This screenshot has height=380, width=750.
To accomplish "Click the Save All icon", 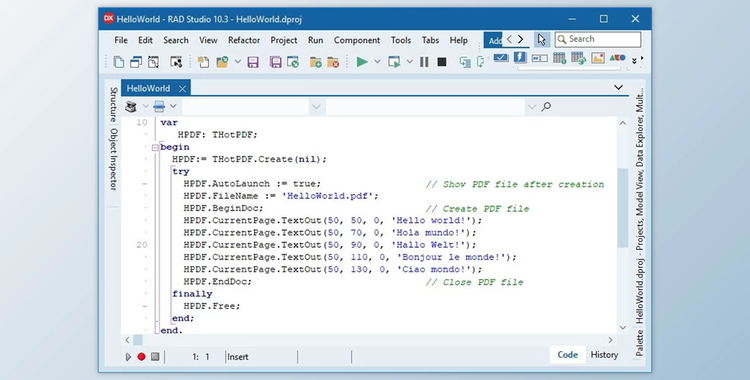I will pyautogui.click(x=276, y=62).
